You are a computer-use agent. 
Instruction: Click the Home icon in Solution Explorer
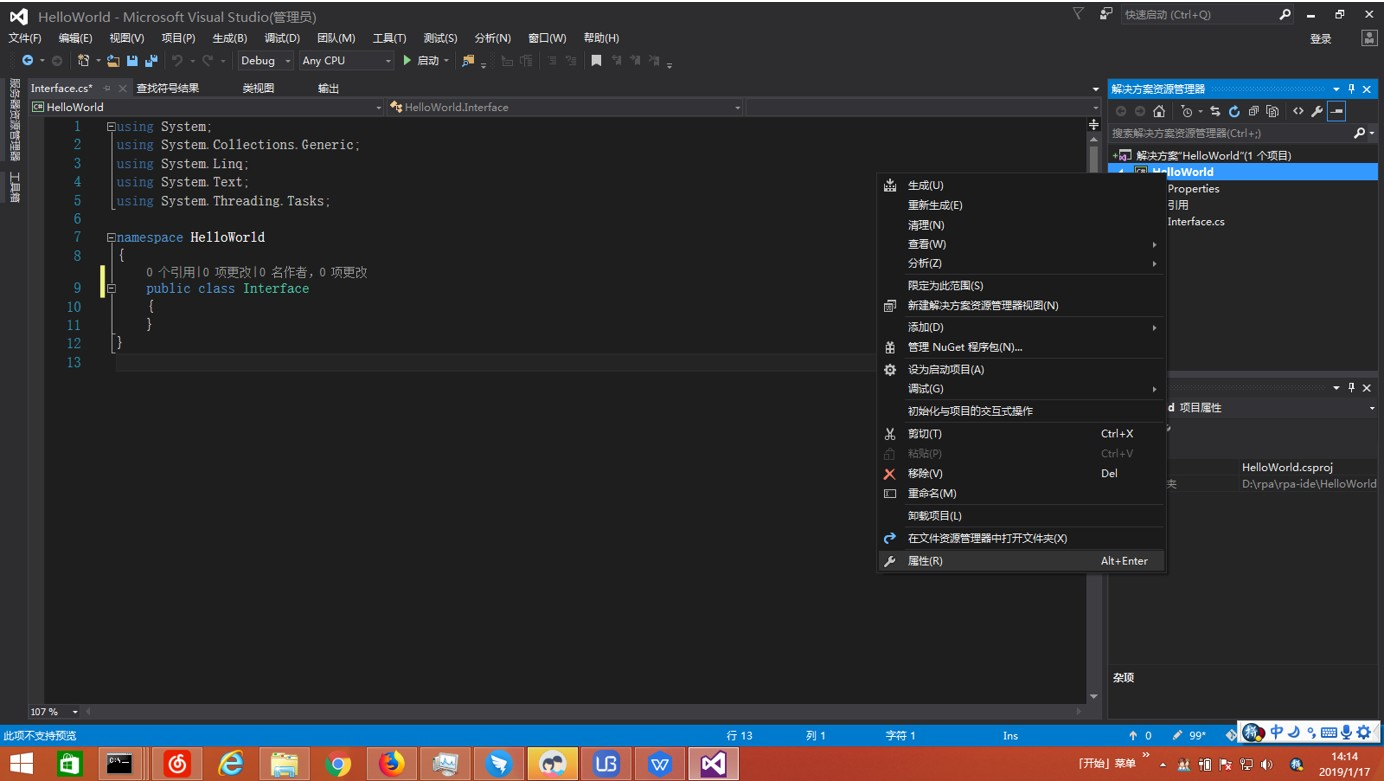pyautogui.click(x=1159, y=111)
